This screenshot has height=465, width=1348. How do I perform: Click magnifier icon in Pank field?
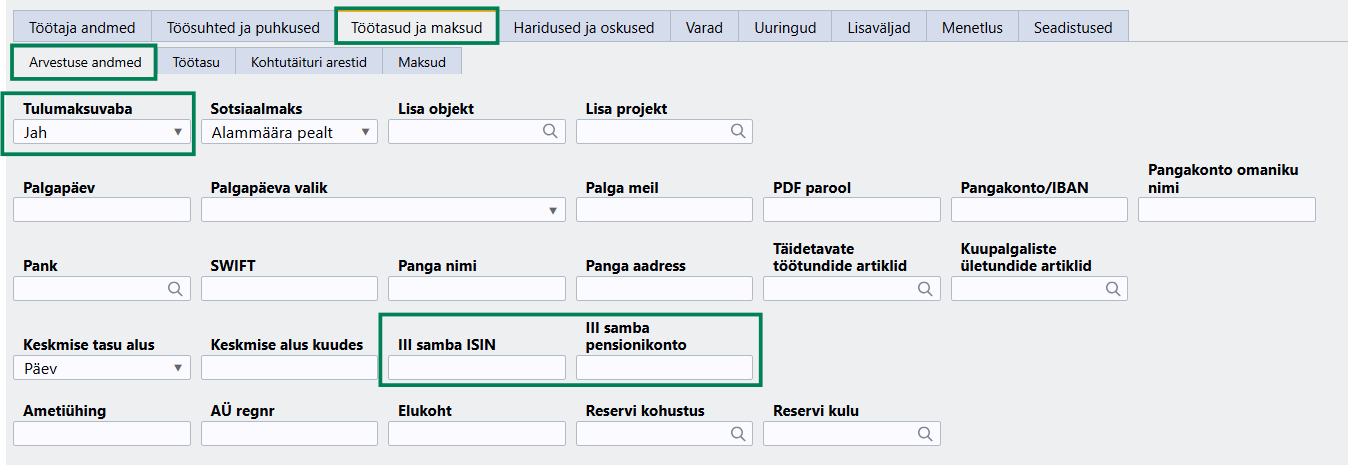[x=175, y=289]
